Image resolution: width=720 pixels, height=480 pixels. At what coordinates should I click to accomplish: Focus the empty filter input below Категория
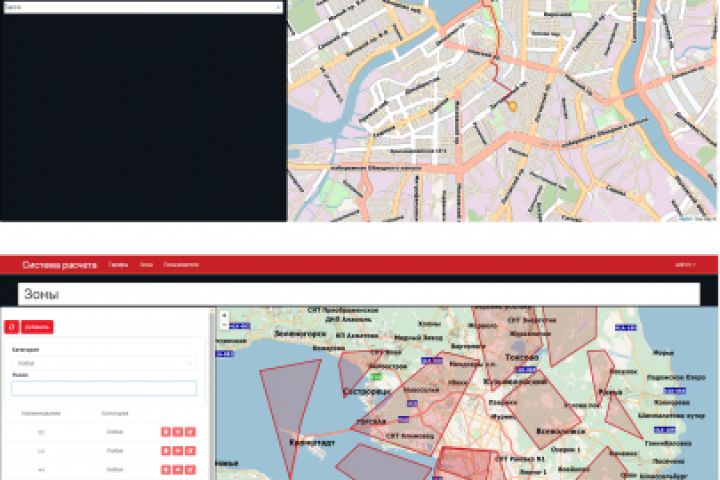coord(104,389)
